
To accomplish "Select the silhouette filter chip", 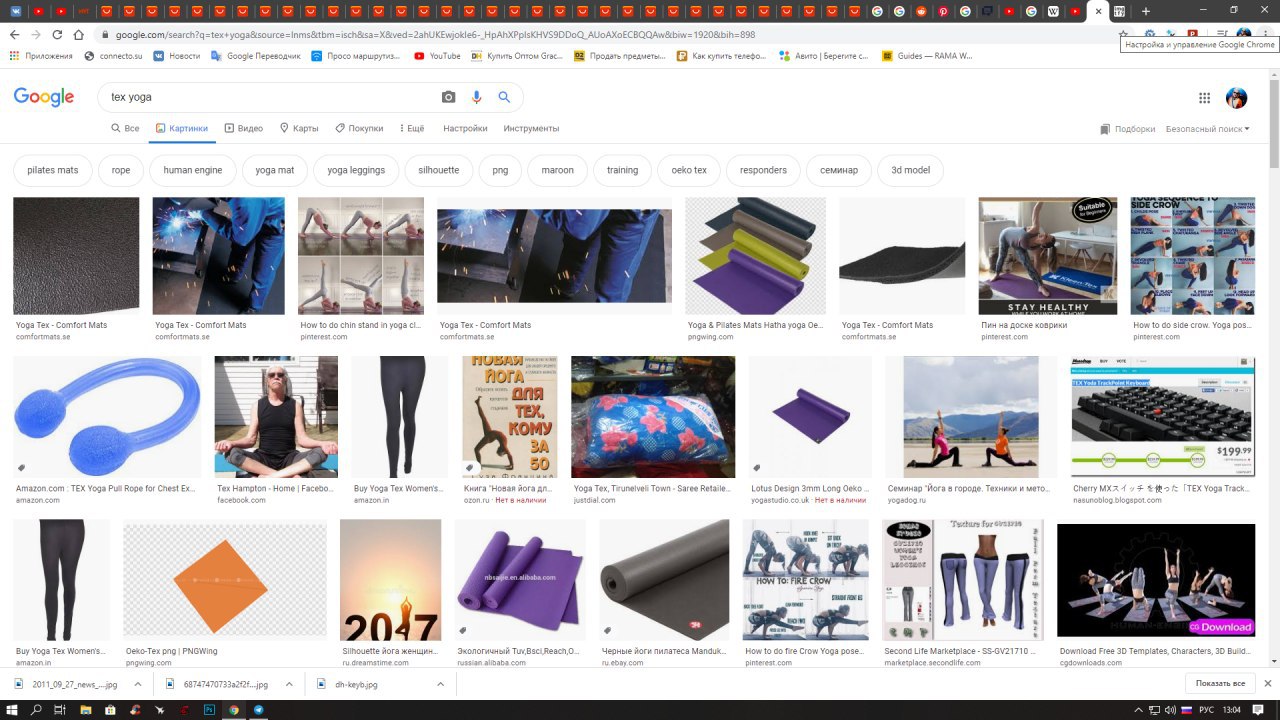I will point(439,170).
